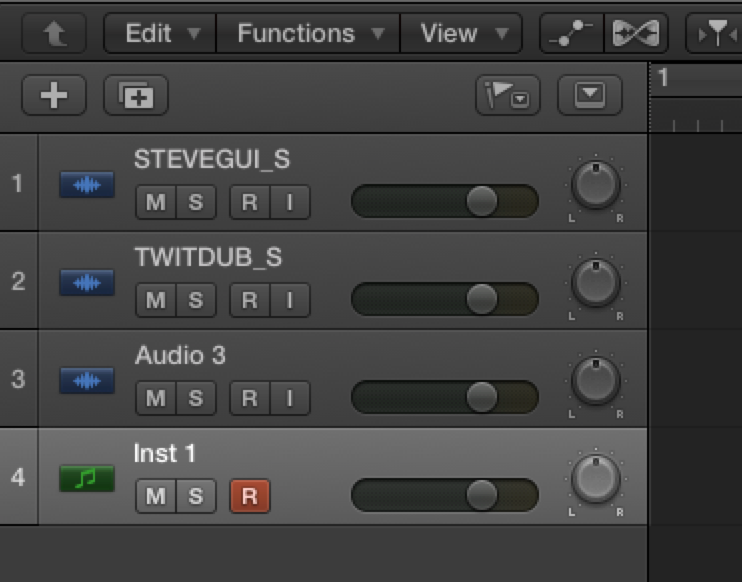Solo the TWITDUB_S track
Viewport: 742px width, 582px height.
click(x=196, y=300)
